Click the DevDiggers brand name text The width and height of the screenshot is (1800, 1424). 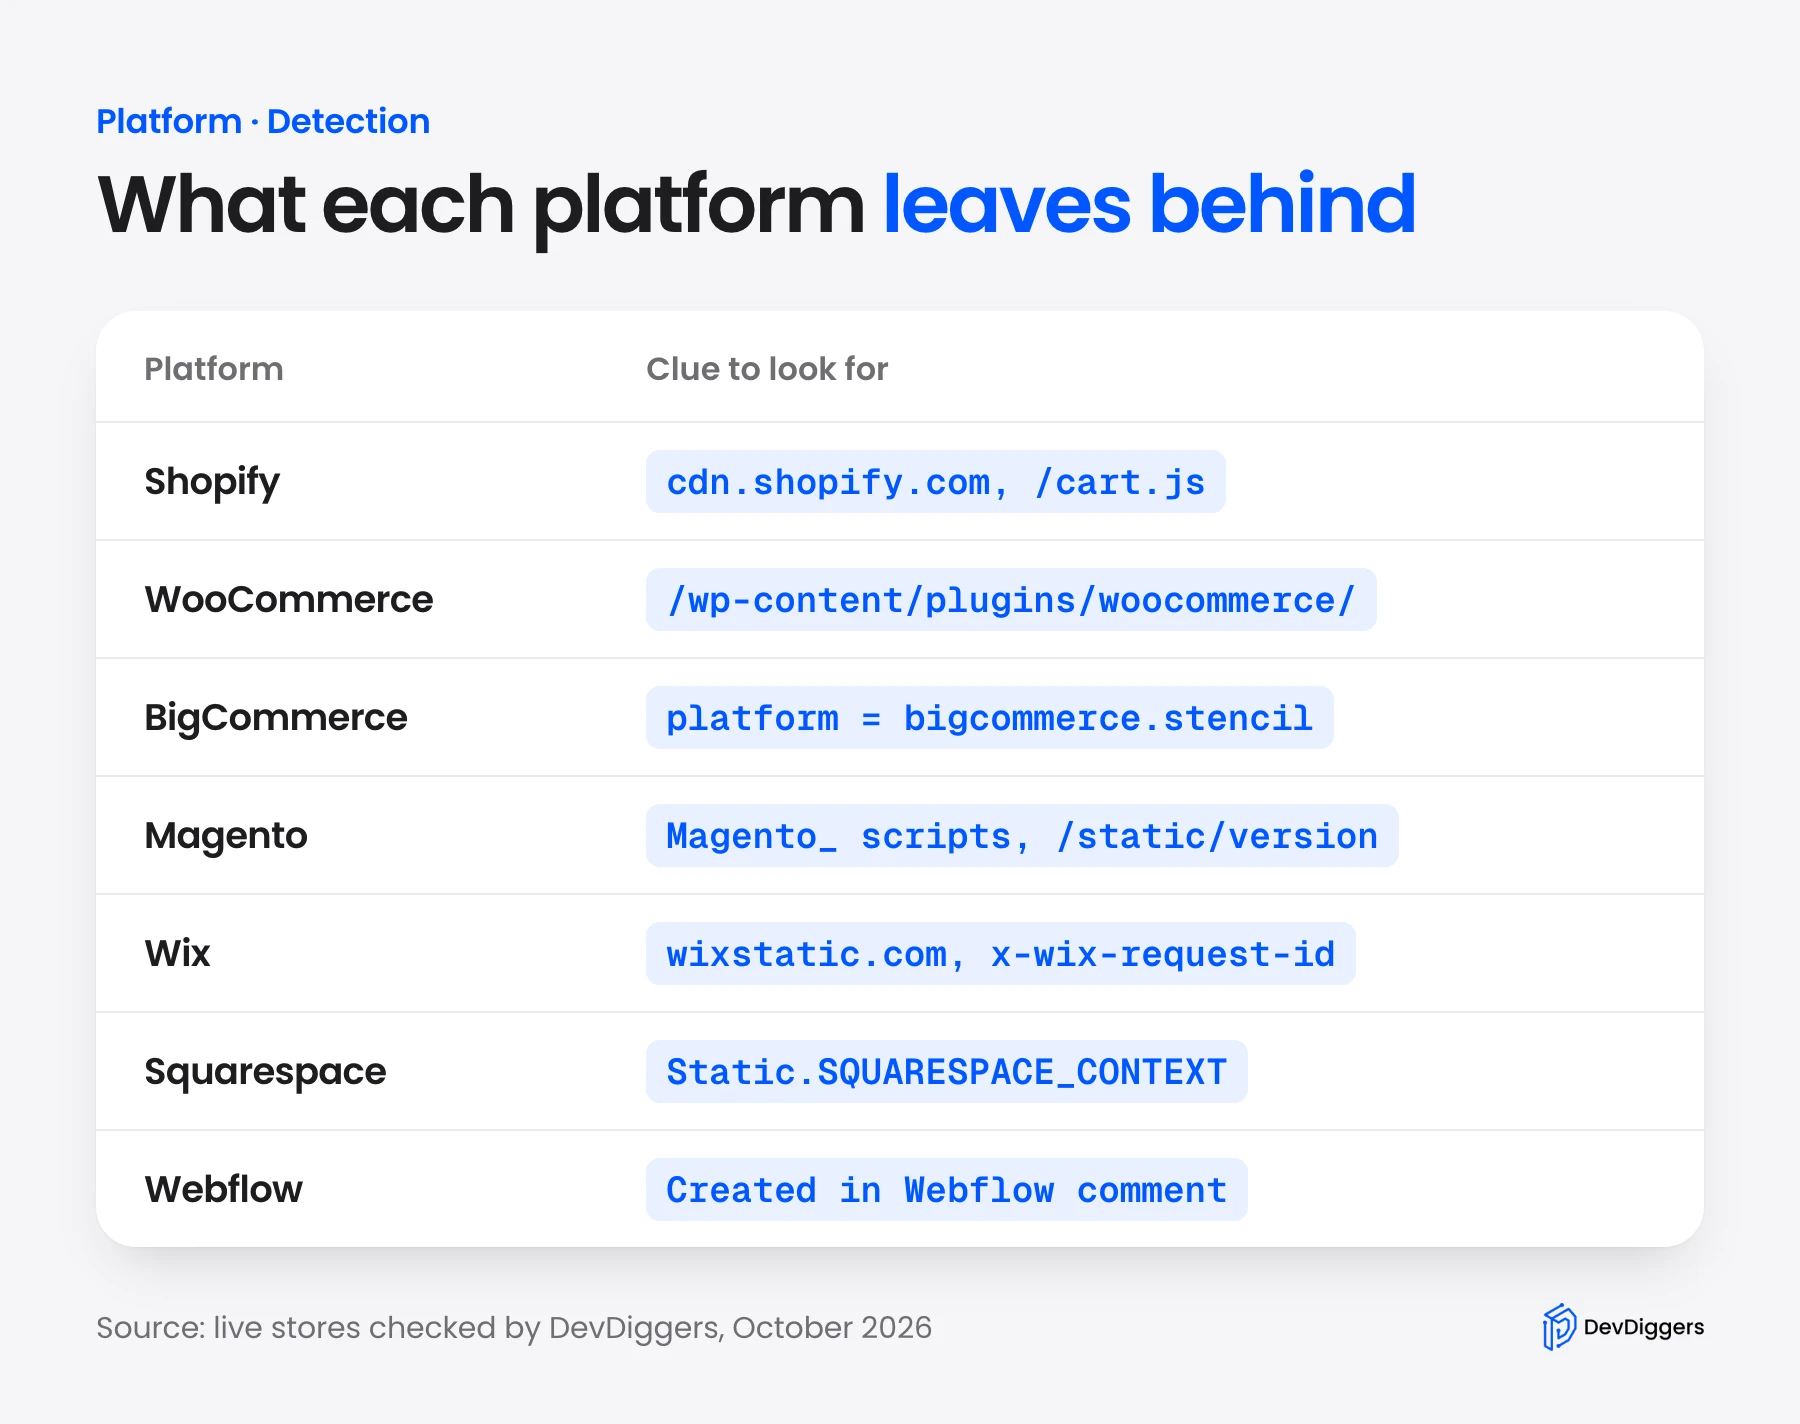coord(1643,1327)
